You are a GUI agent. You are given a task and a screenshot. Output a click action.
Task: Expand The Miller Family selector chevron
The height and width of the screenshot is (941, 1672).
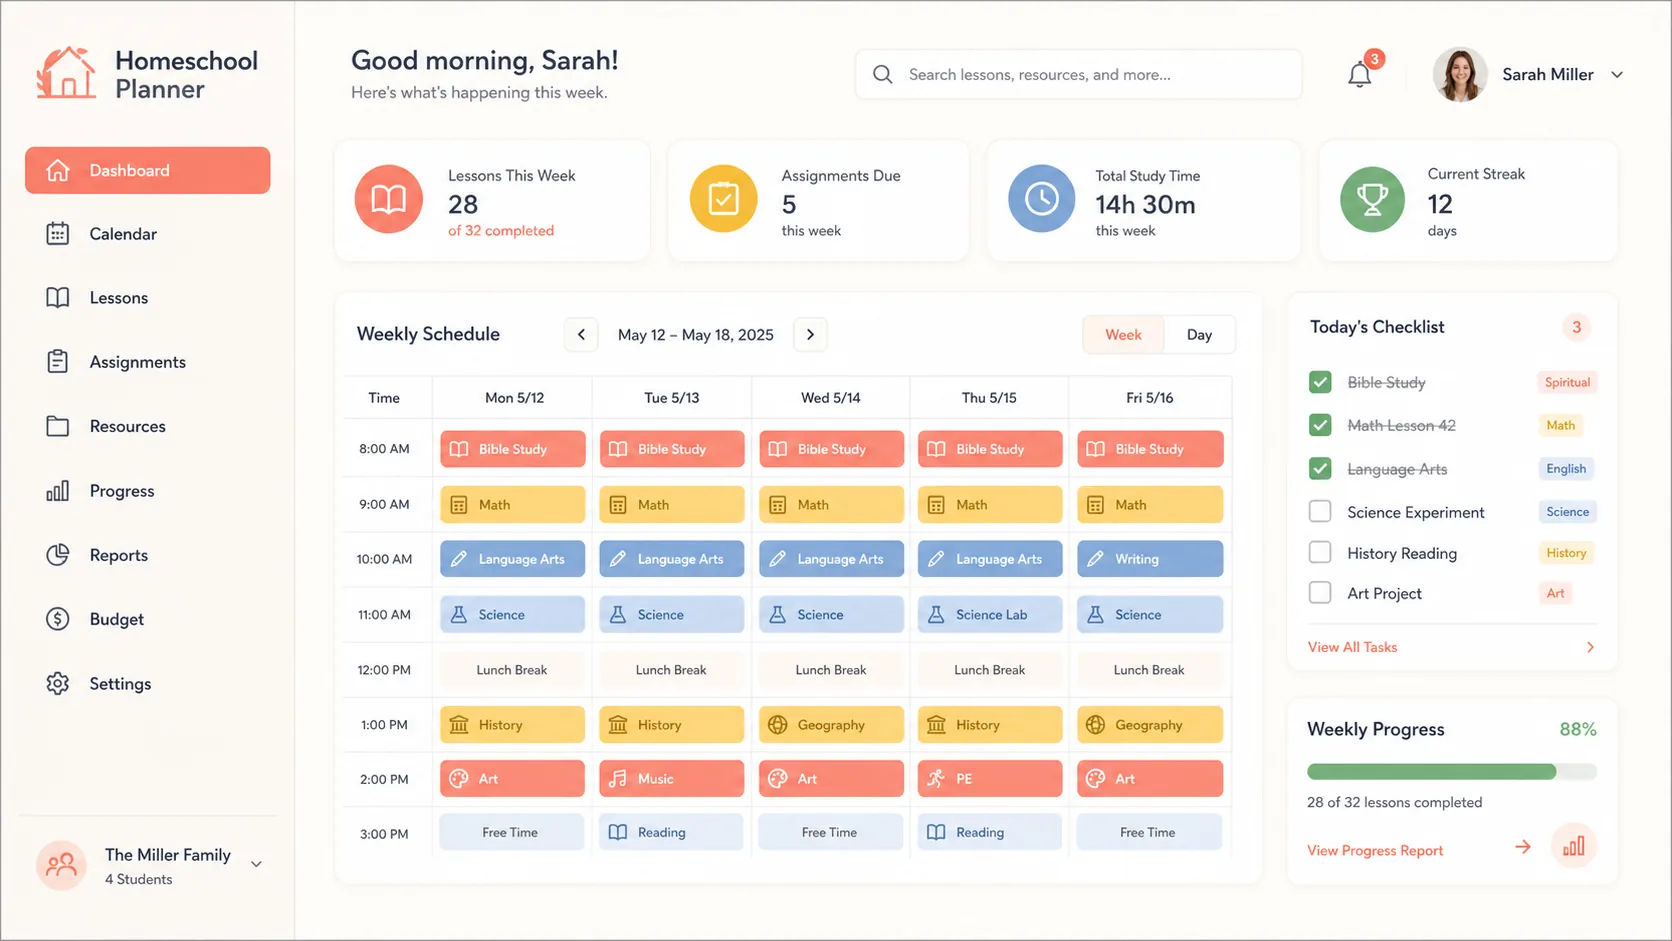[x=256, y=864]
